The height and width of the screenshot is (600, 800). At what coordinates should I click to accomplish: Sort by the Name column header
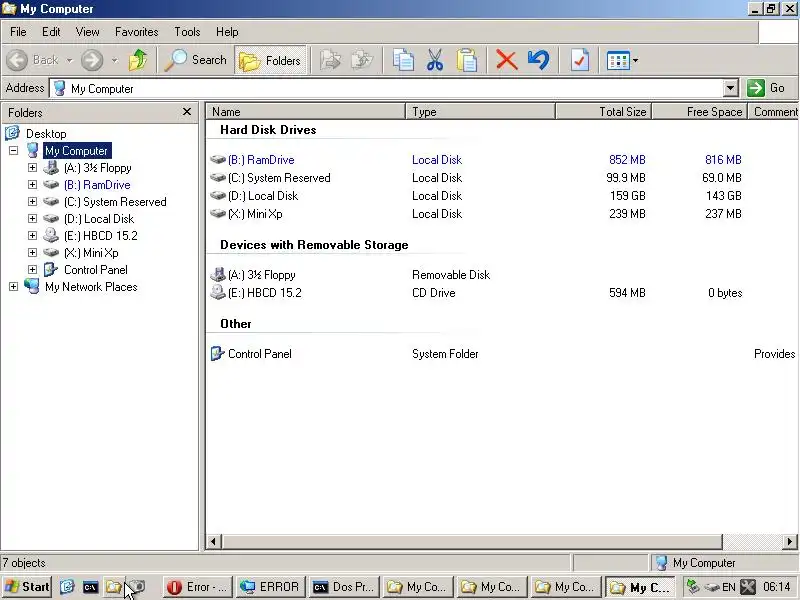pos(305,112)
